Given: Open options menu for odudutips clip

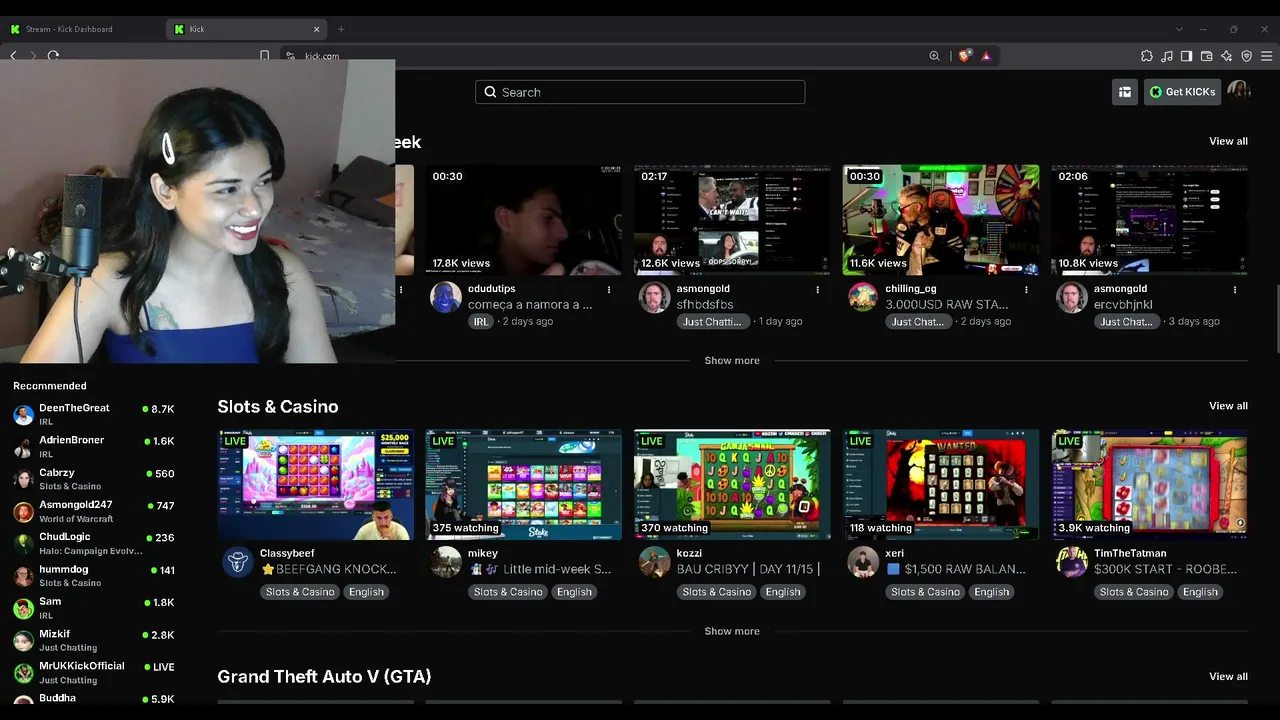Looking at the screenshot, I should (x=609, y=290).
